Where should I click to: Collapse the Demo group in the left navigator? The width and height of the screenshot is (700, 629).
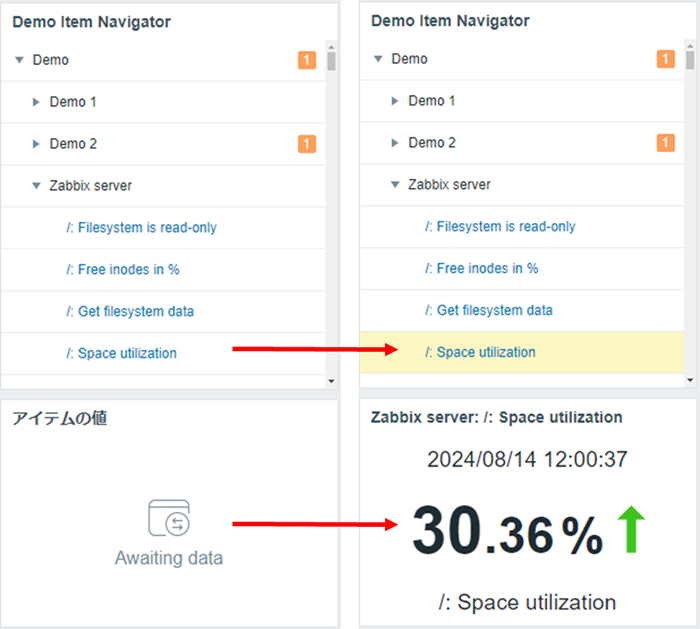coord(20,60)
